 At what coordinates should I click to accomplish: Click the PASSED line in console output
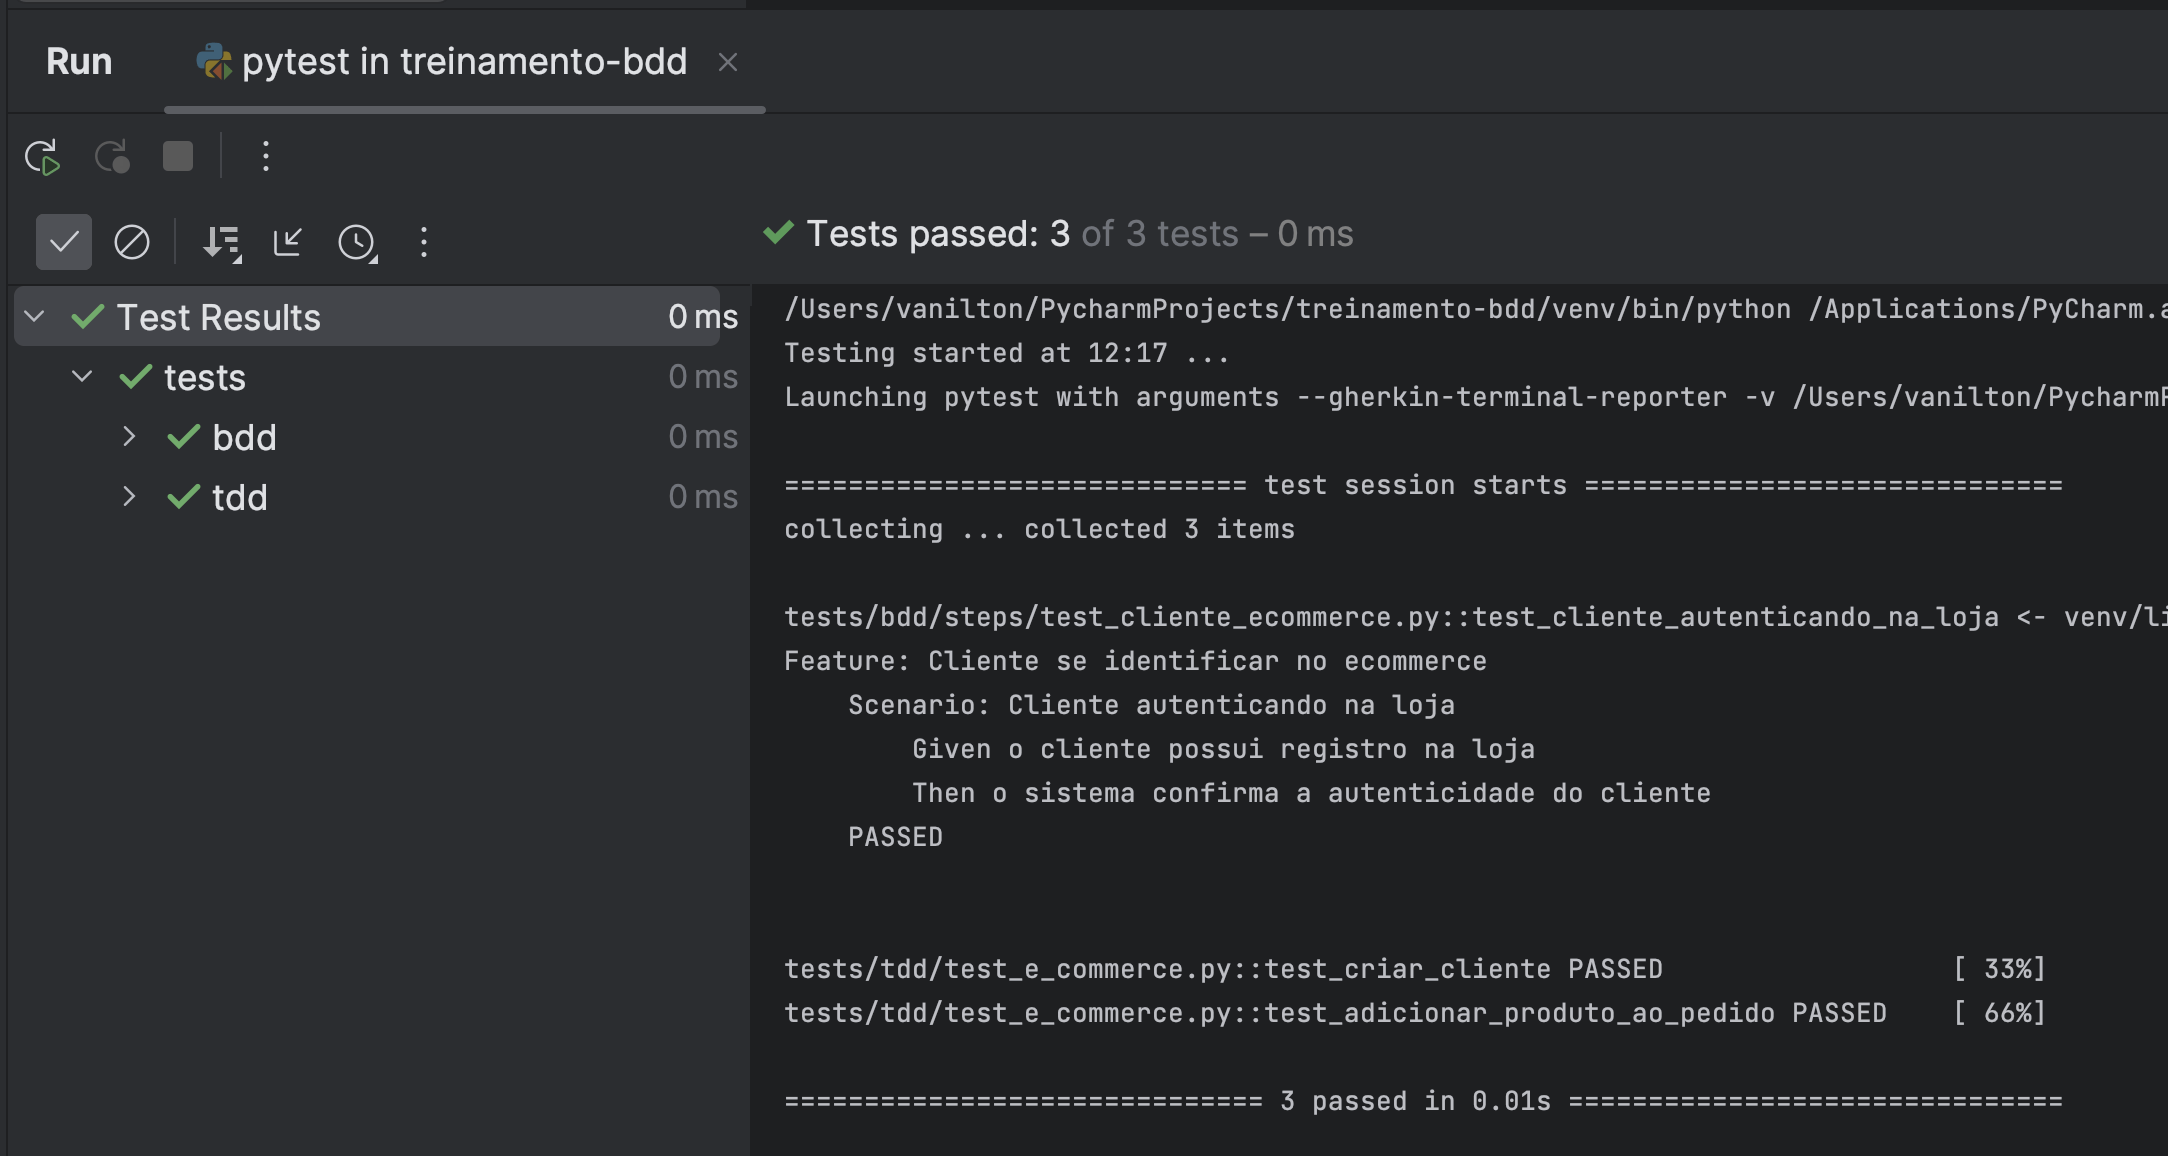[x=895, y=837]
